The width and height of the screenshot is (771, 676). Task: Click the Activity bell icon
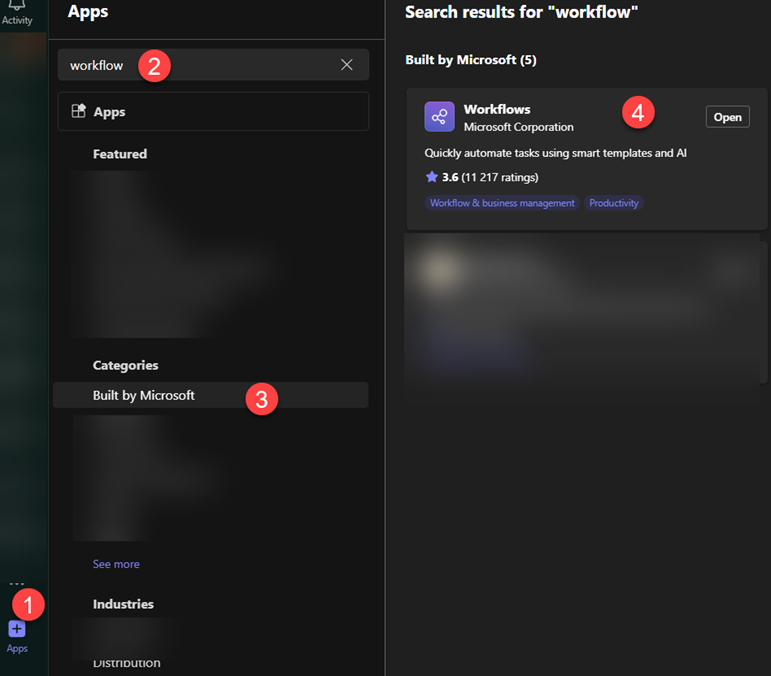point(17,7)
